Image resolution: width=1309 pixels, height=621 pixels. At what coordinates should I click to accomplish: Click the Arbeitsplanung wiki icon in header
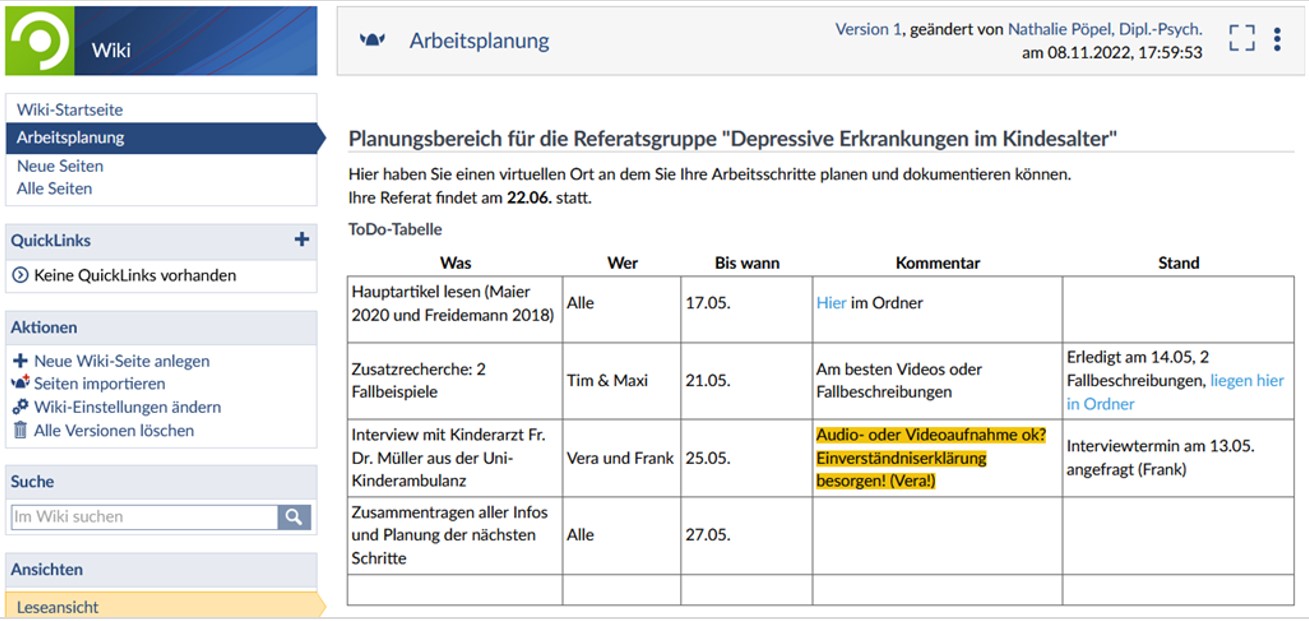[x=372, y=41]
